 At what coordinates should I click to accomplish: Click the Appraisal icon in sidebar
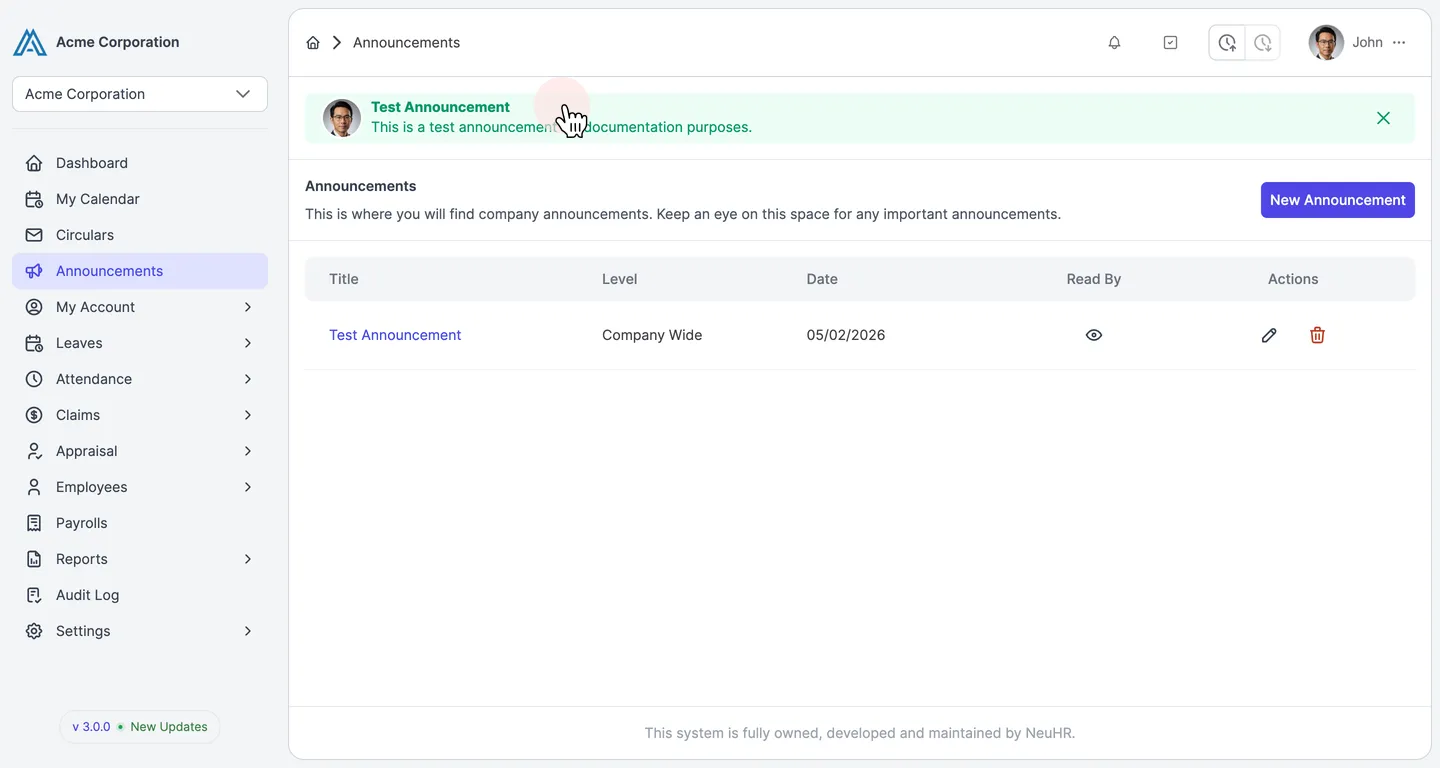pos(34,451)
